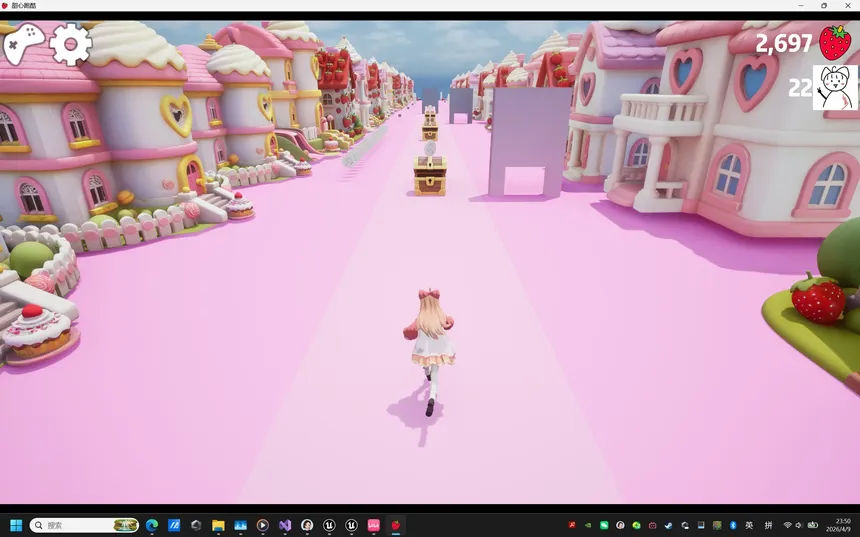Restore down the game window
This screenshot has width=860, height=537.
click(x=824, y=5)
